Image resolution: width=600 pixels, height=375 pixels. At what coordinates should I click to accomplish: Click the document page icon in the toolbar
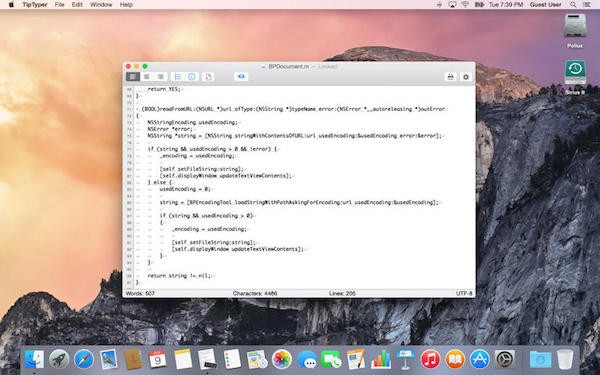[208, 77]
